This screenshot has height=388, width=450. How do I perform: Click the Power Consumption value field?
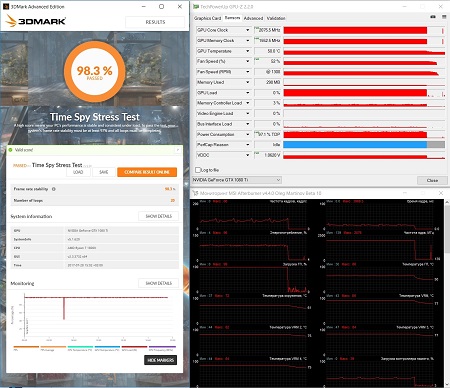click(267, 134)
